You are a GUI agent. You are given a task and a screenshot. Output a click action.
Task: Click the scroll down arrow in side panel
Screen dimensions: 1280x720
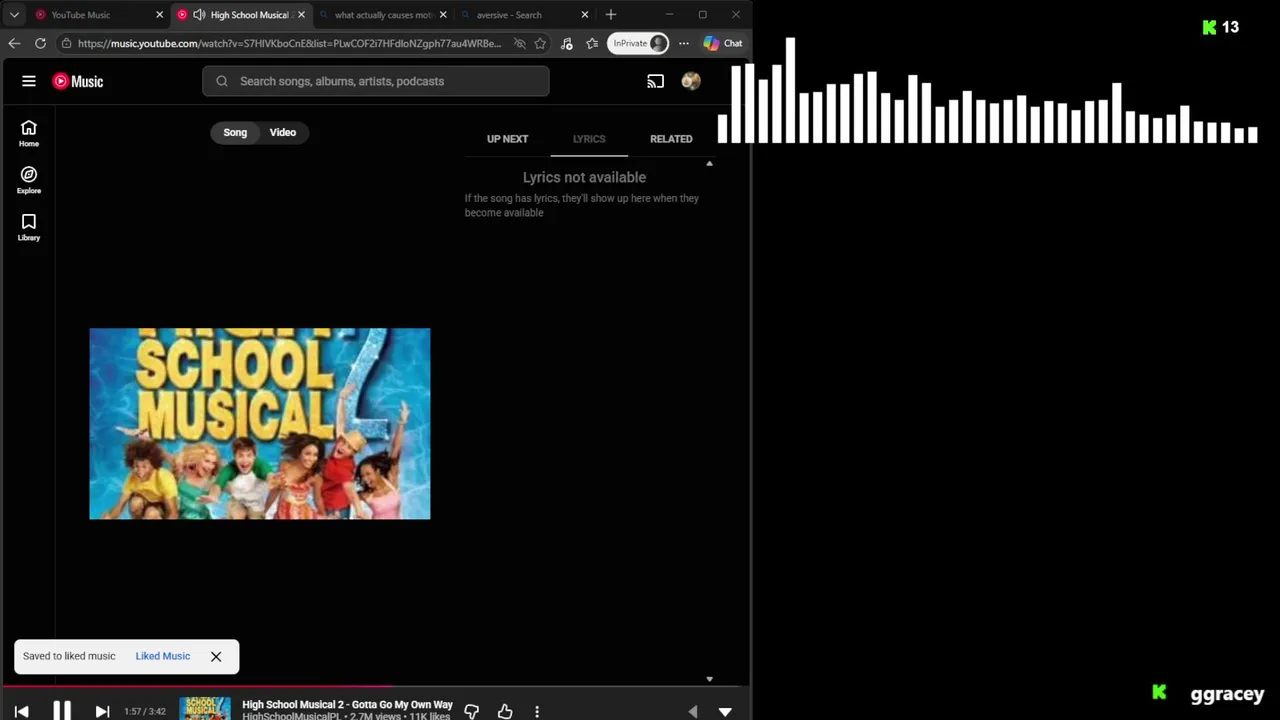[709, 679]
